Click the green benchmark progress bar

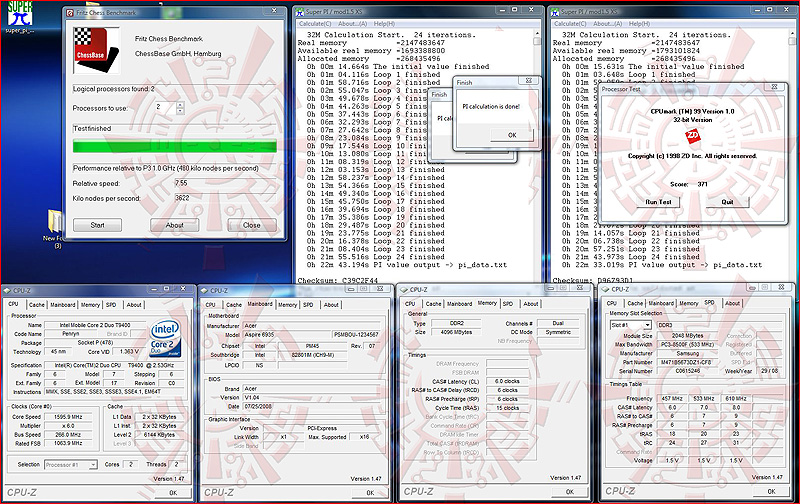175,146
